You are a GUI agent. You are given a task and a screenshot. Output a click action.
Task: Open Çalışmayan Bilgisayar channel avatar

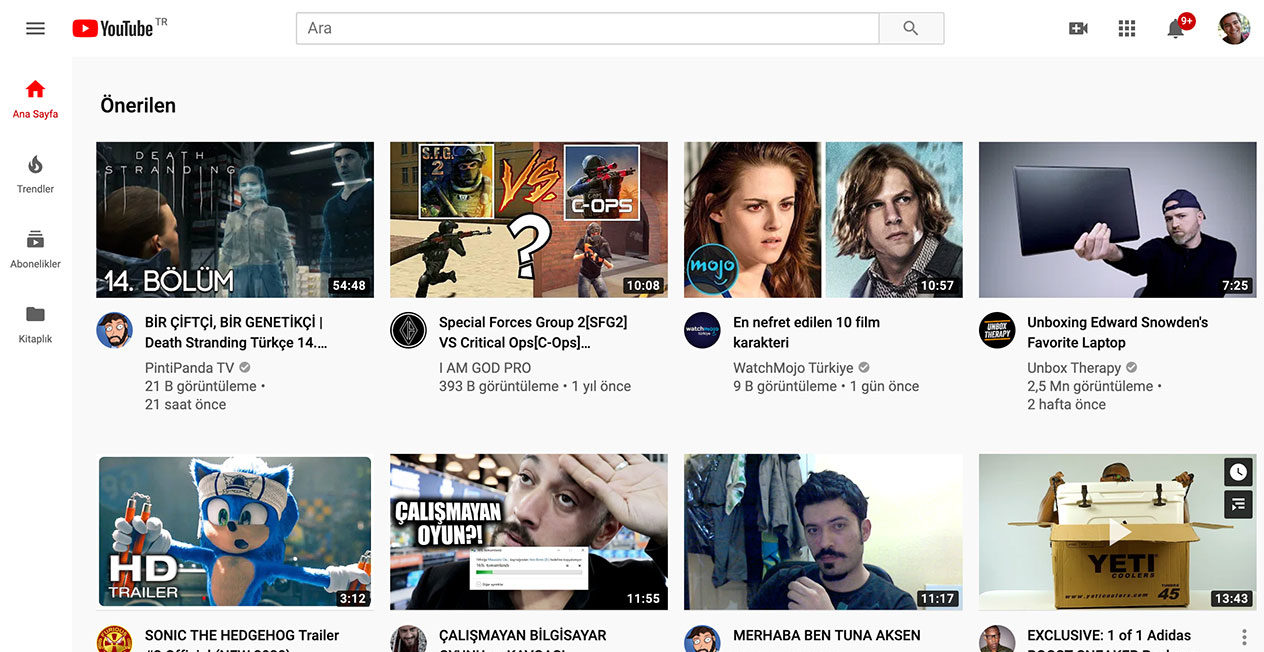(x=408, y=639)
